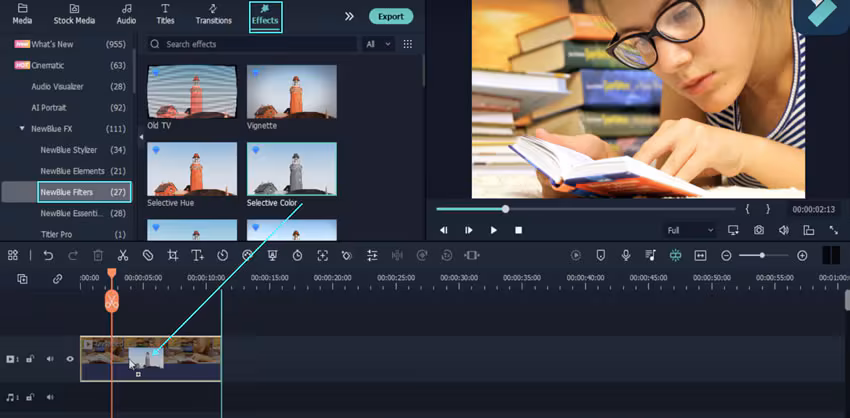Delete the selected clip with trash icon
This screenshot has width=850, height=418.
(98, 255)
